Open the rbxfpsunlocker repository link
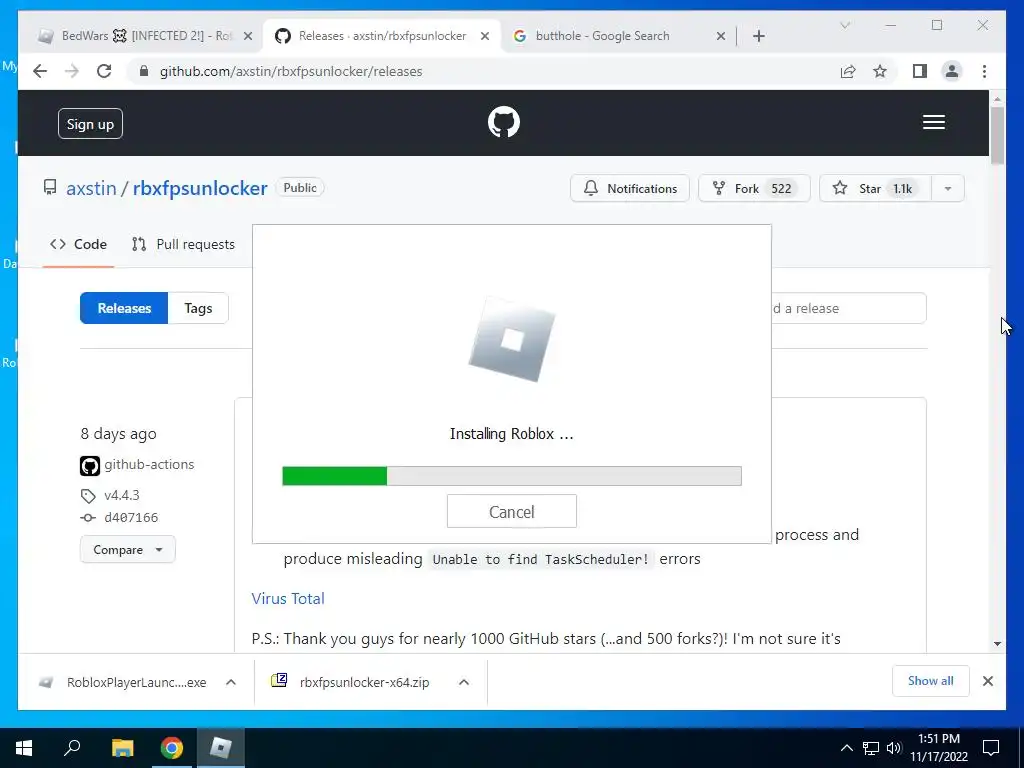Viewport: 1024px width, 768px height. pyautogui.click(x=200, y=188)
